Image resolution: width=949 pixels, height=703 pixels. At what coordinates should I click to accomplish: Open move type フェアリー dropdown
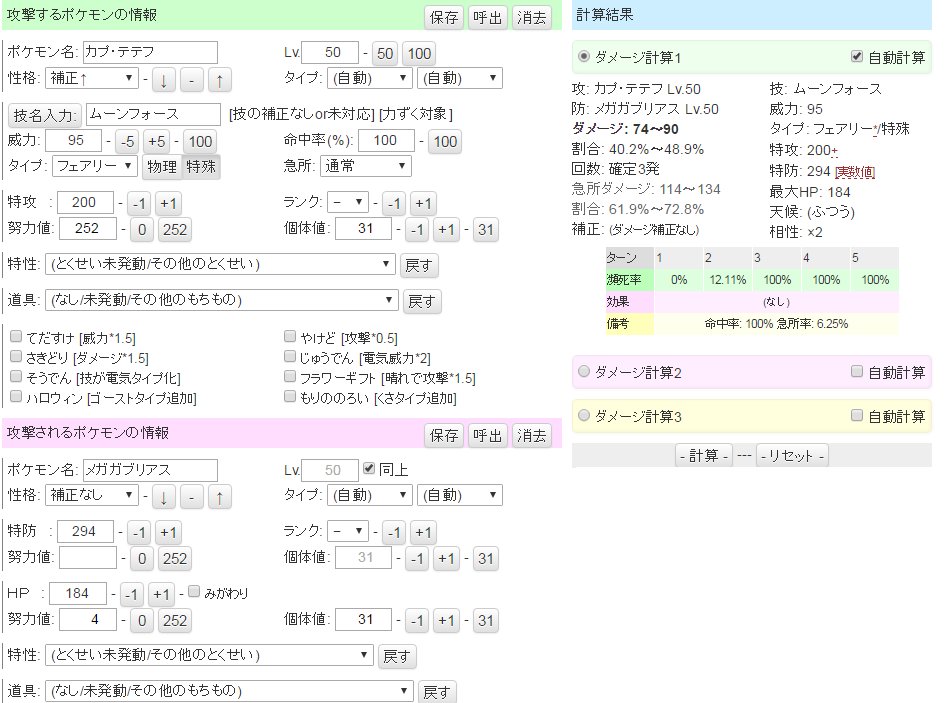click(x=94, y=166)
